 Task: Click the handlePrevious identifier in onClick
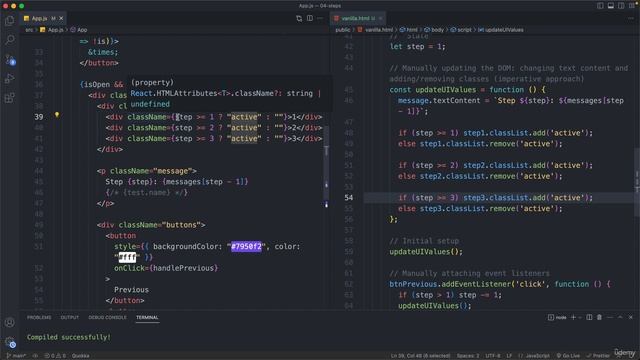[184, 268]
